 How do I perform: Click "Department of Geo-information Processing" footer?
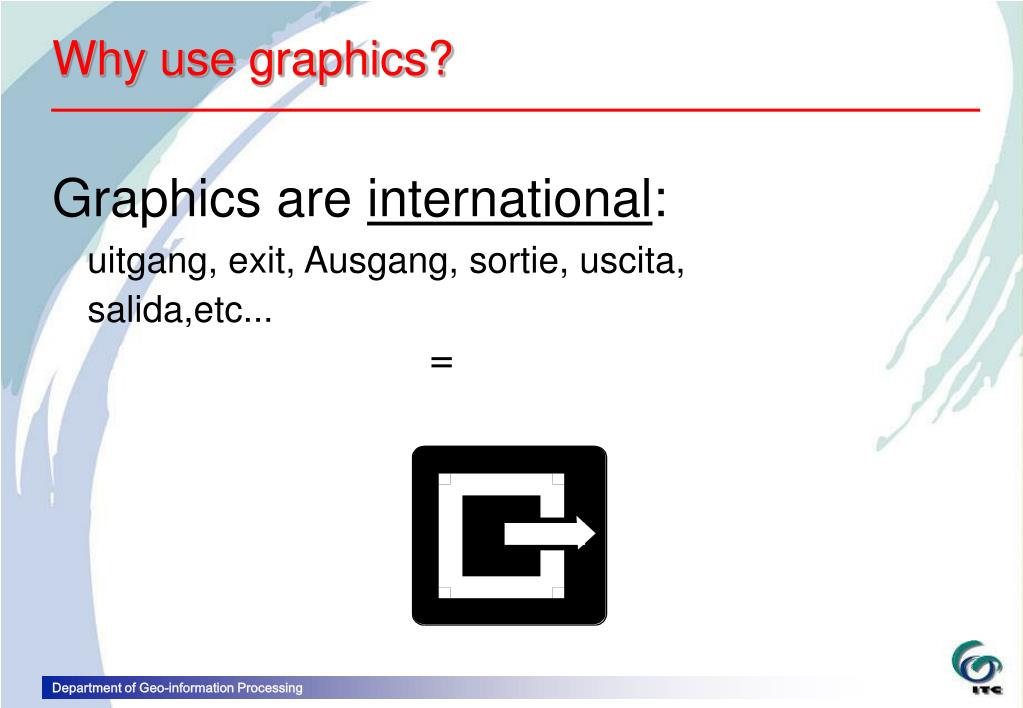point(177,688)
